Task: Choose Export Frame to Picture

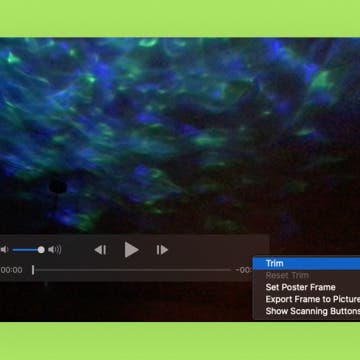Action: [306, 299]
